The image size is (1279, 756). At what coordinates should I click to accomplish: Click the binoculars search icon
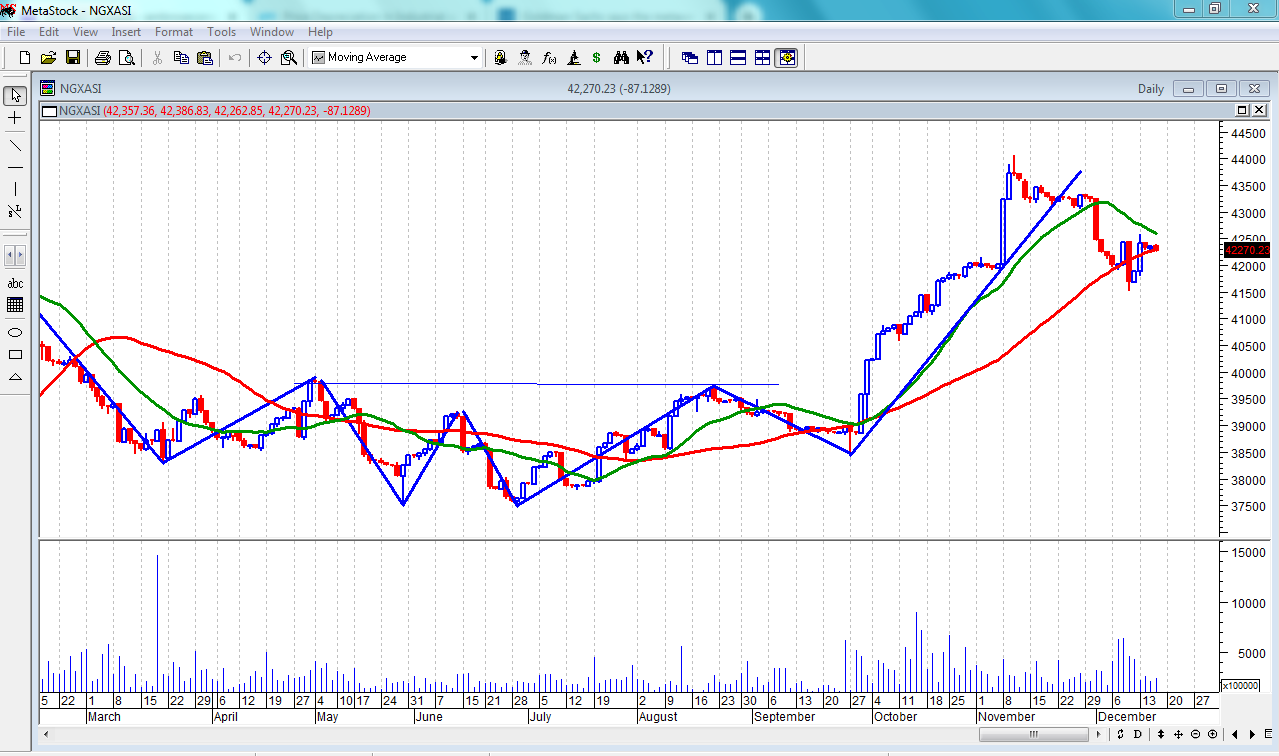621,58
